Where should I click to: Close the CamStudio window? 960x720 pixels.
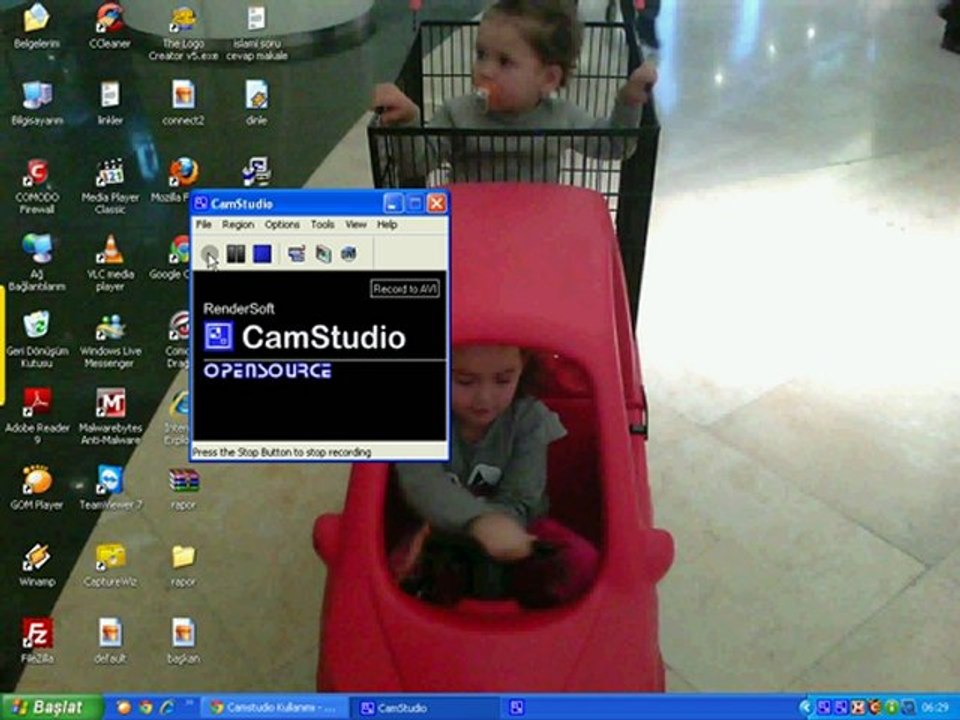tap(437, 203)
